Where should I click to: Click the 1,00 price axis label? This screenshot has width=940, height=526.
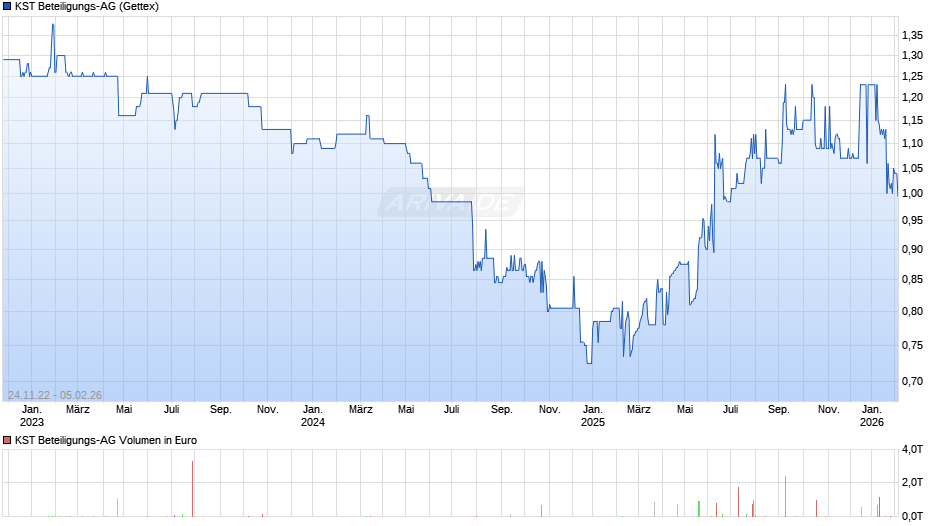point(912,193)
